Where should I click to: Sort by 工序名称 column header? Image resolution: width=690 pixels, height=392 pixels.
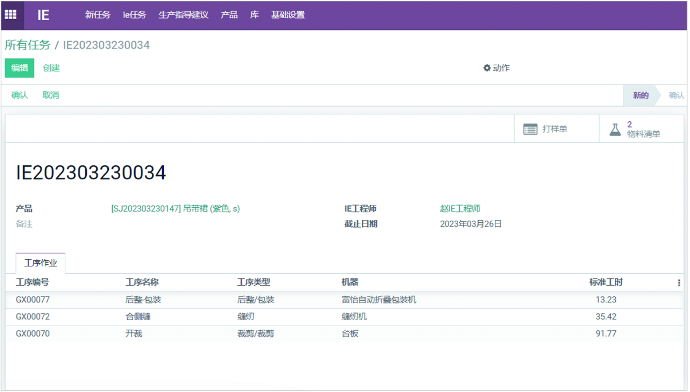click(x=142, y=282)
